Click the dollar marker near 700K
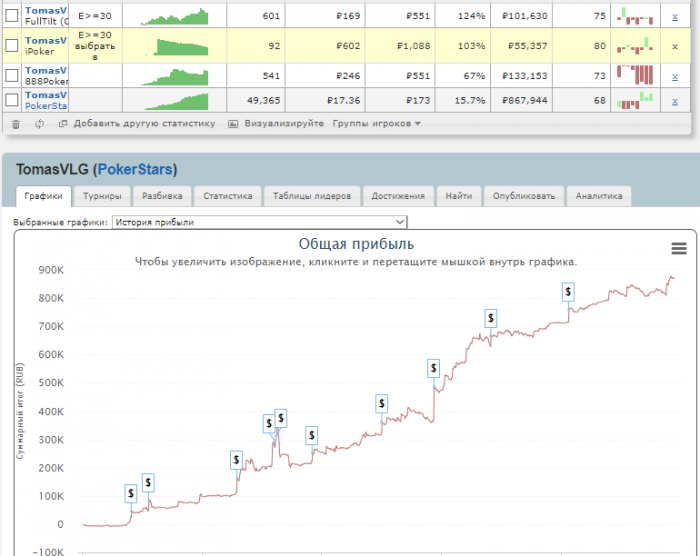This screenshot has width=700, height=556. click(x=491, y=318)
